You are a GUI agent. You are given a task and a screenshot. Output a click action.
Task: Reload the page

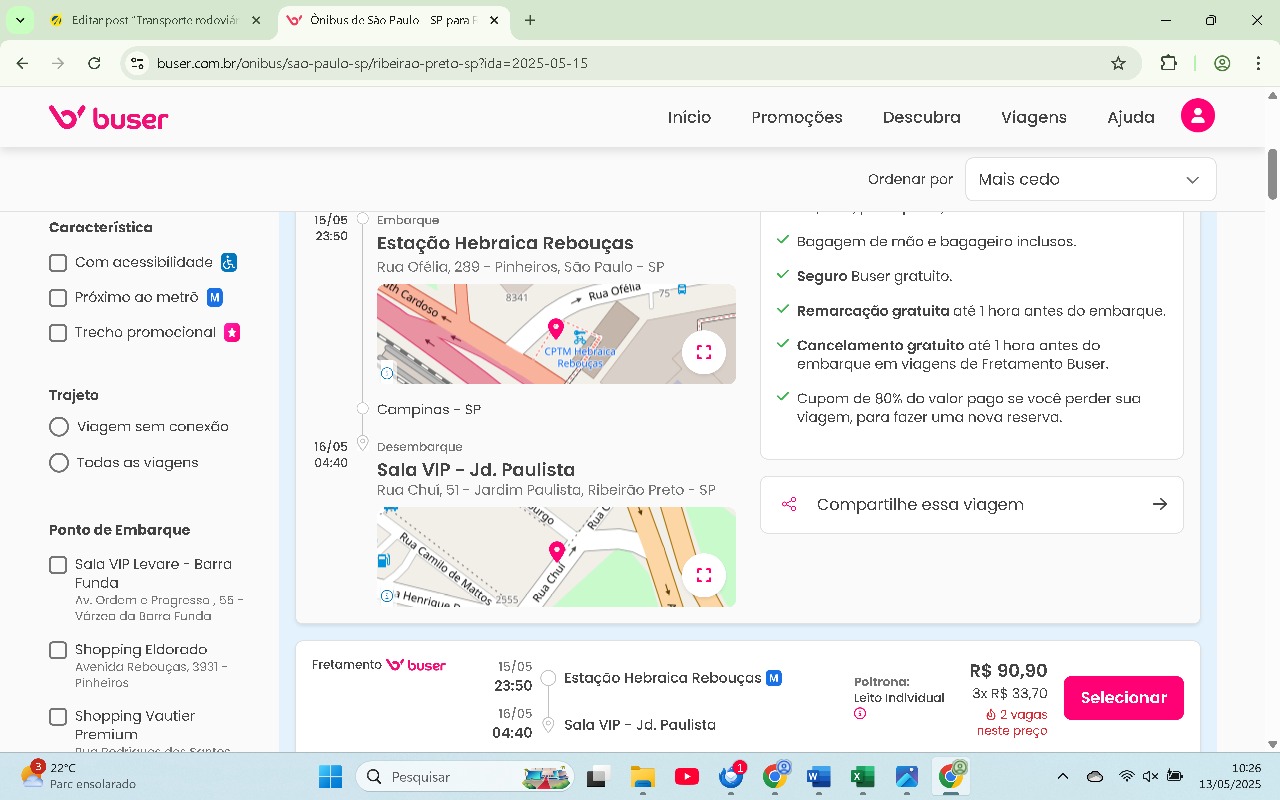coord(94,63)
